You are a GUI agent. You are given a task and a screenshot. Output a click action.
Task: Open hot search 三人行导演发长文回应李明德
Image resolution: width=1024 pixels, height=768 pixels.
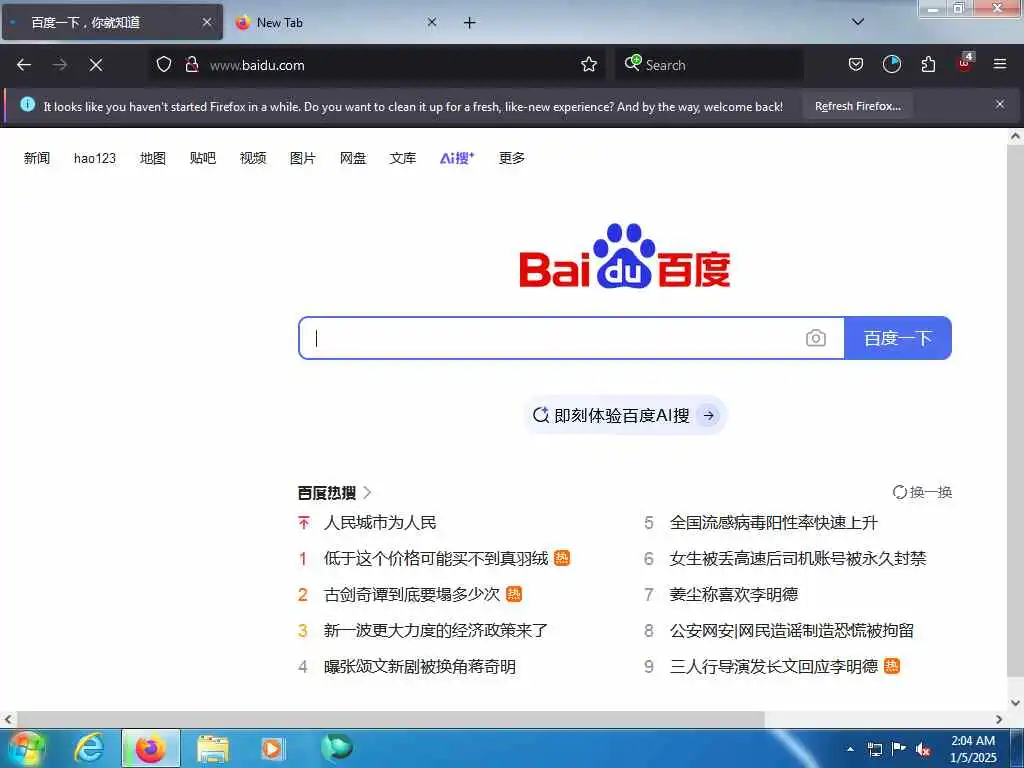click(x=774, y=667)
